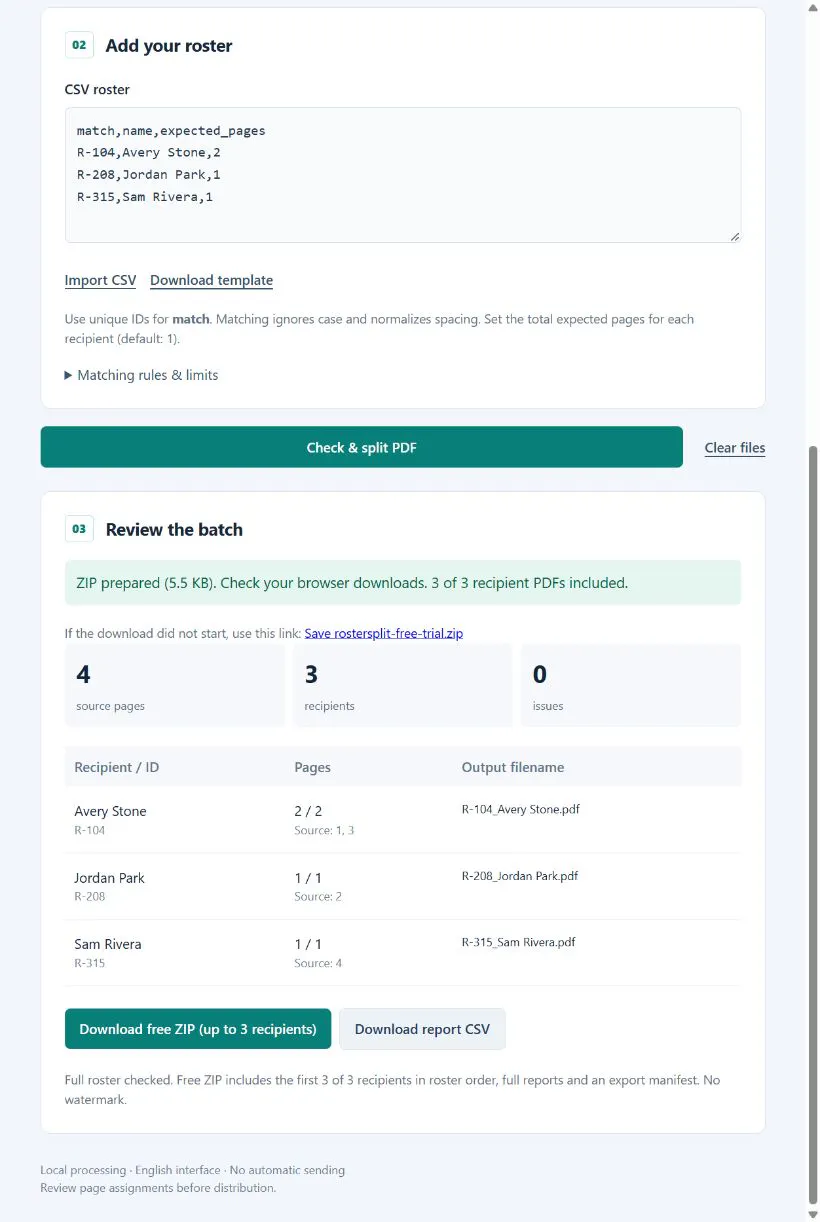Select the Avery Stone recipient row
The height and width of the screenshot is (1222, 820).
(x=403, y=820)
